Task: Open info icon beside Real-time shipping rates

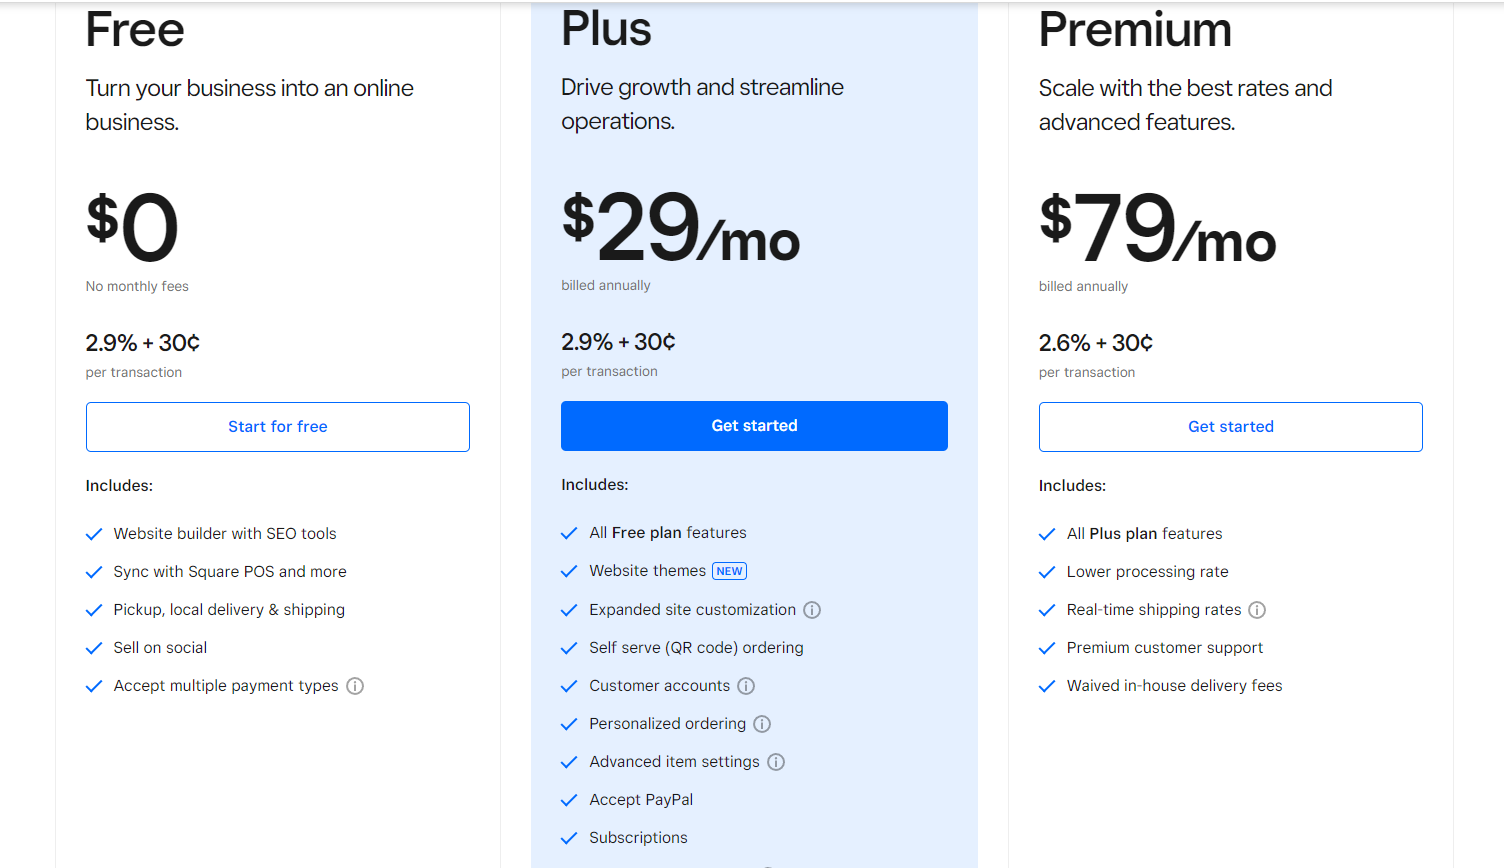Action: pyautogui.click(x=1257, y=610)
